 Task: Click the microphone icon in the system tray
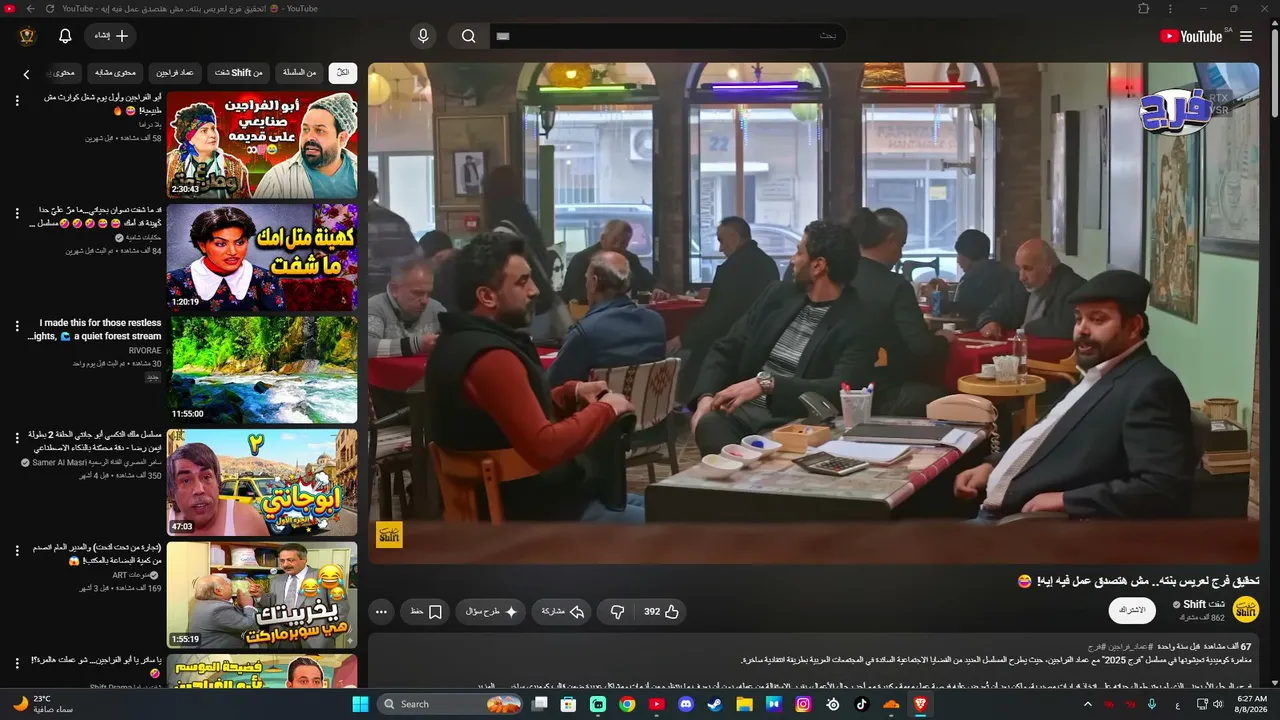click(1152, 704)
